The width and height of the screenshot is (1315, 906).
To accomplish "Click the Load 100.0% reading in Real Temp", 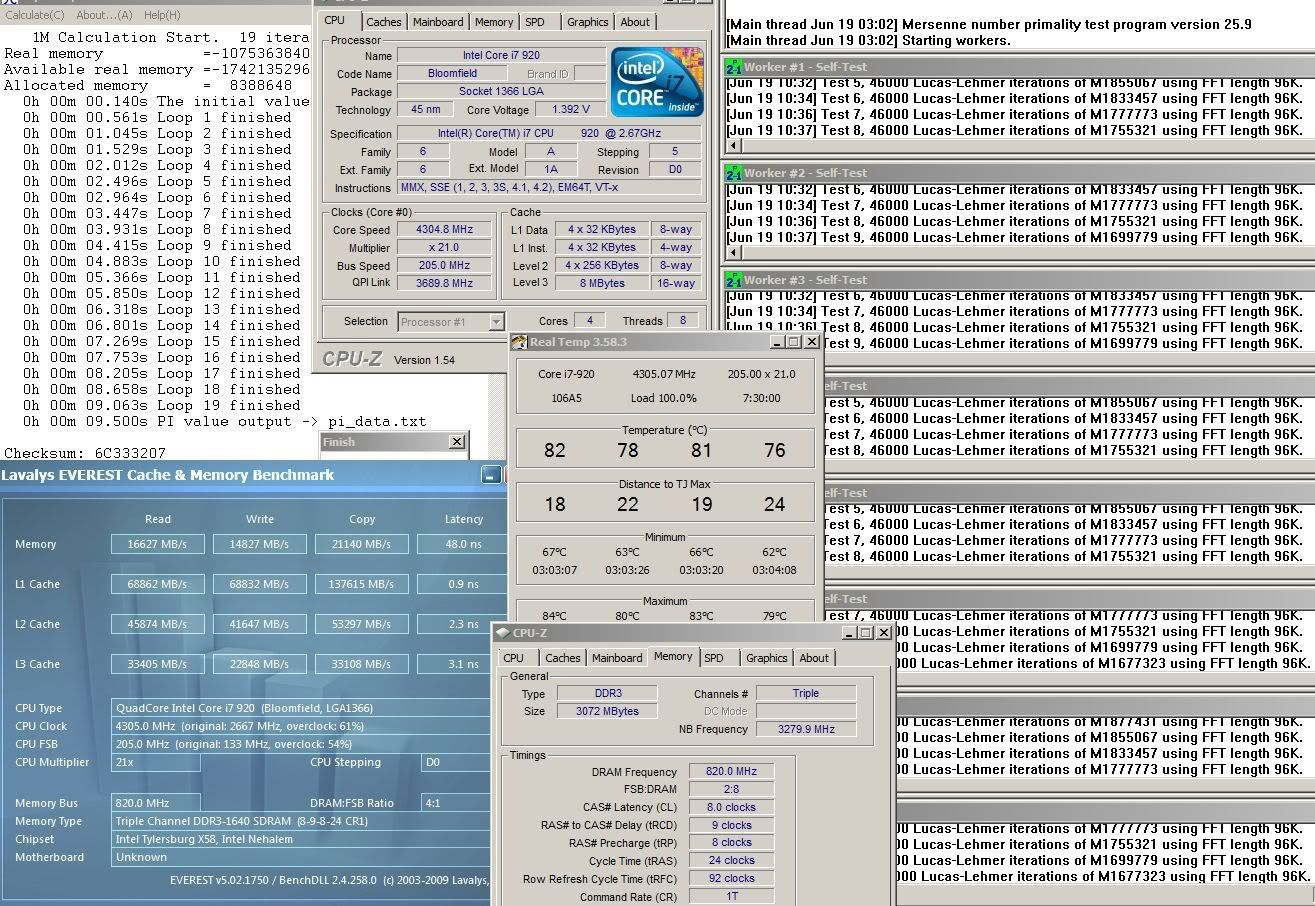I will [x=664, y=398].
